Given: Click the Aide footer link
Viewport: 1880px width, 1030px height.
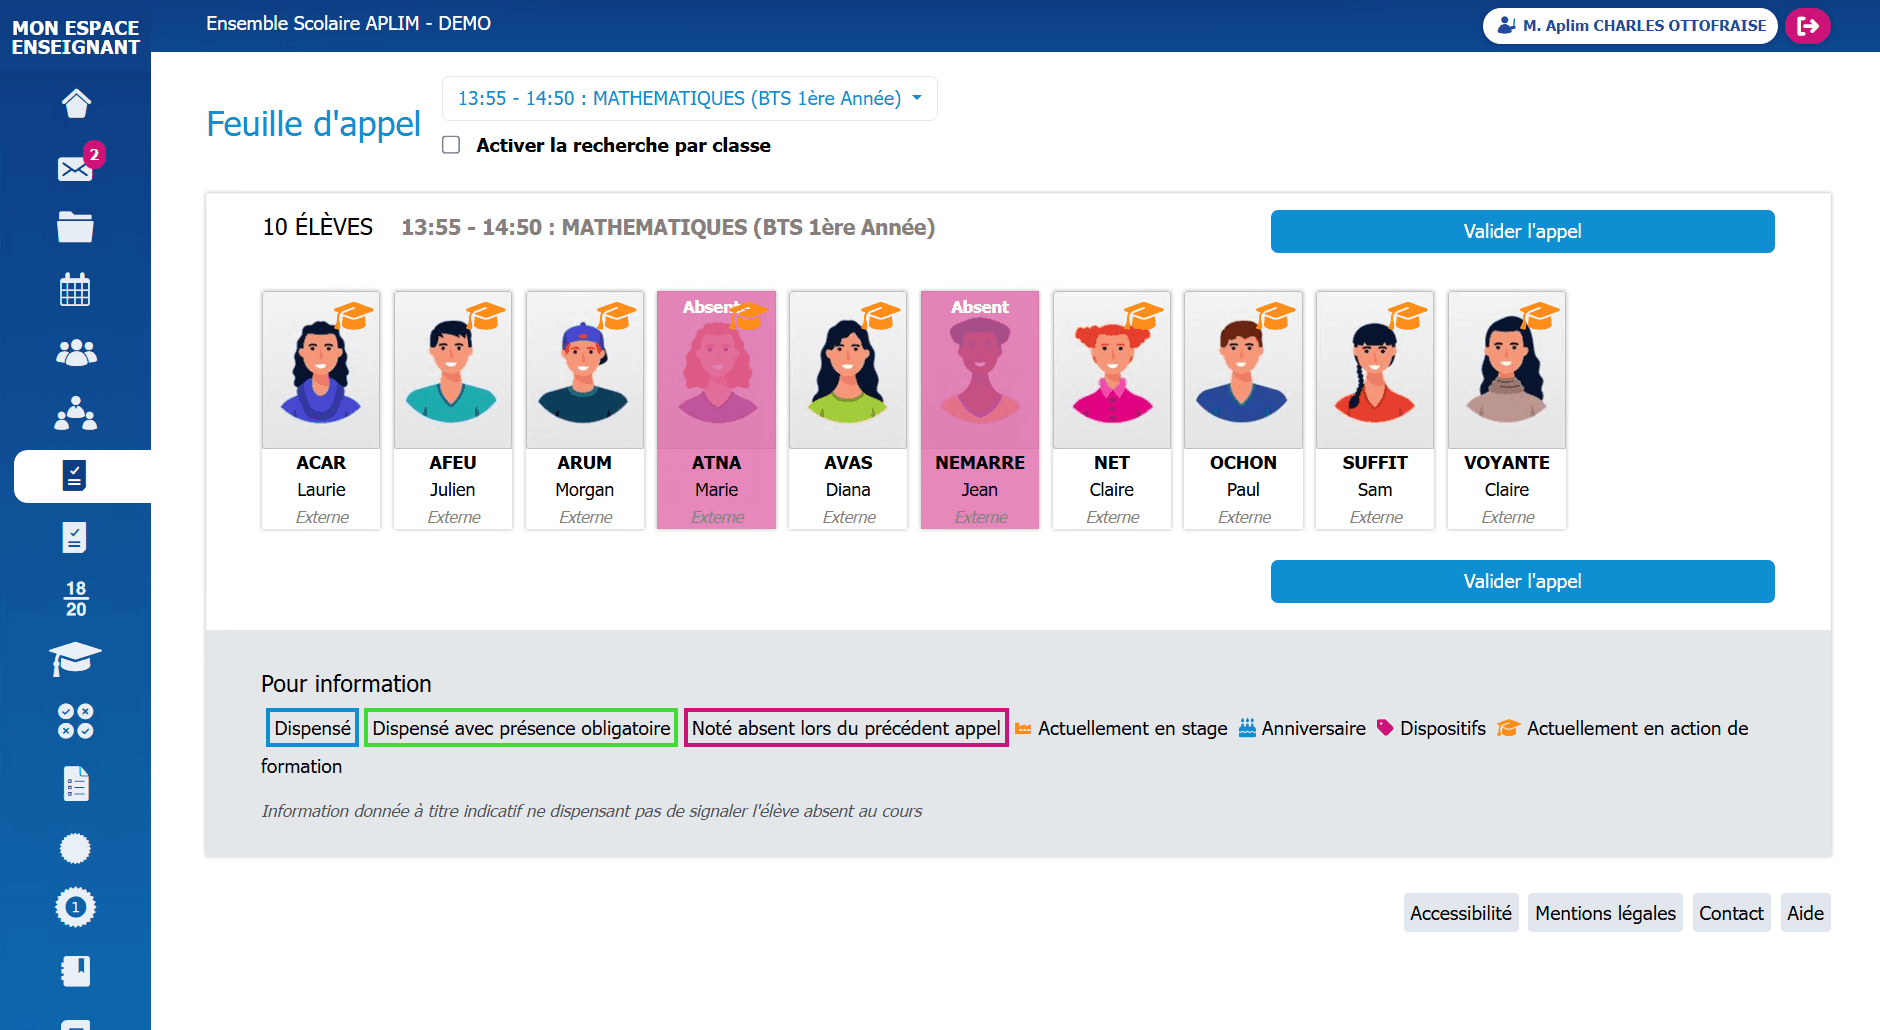Looking at the screenshot, I should coord(1805,913).
